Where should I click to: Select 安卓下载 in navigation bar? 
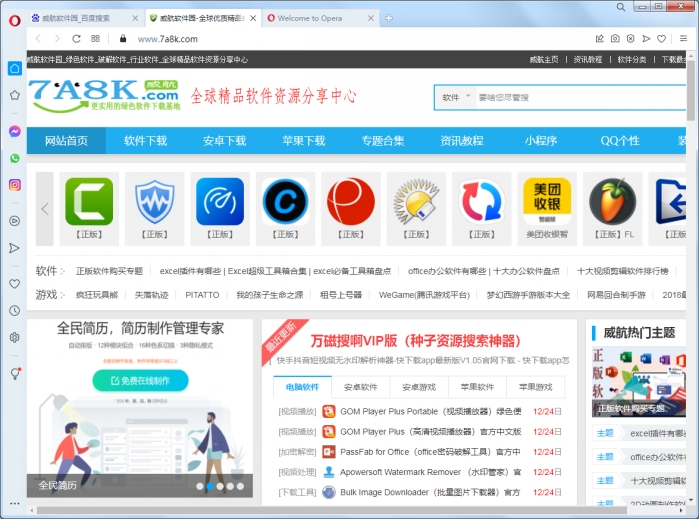point(225,141)
